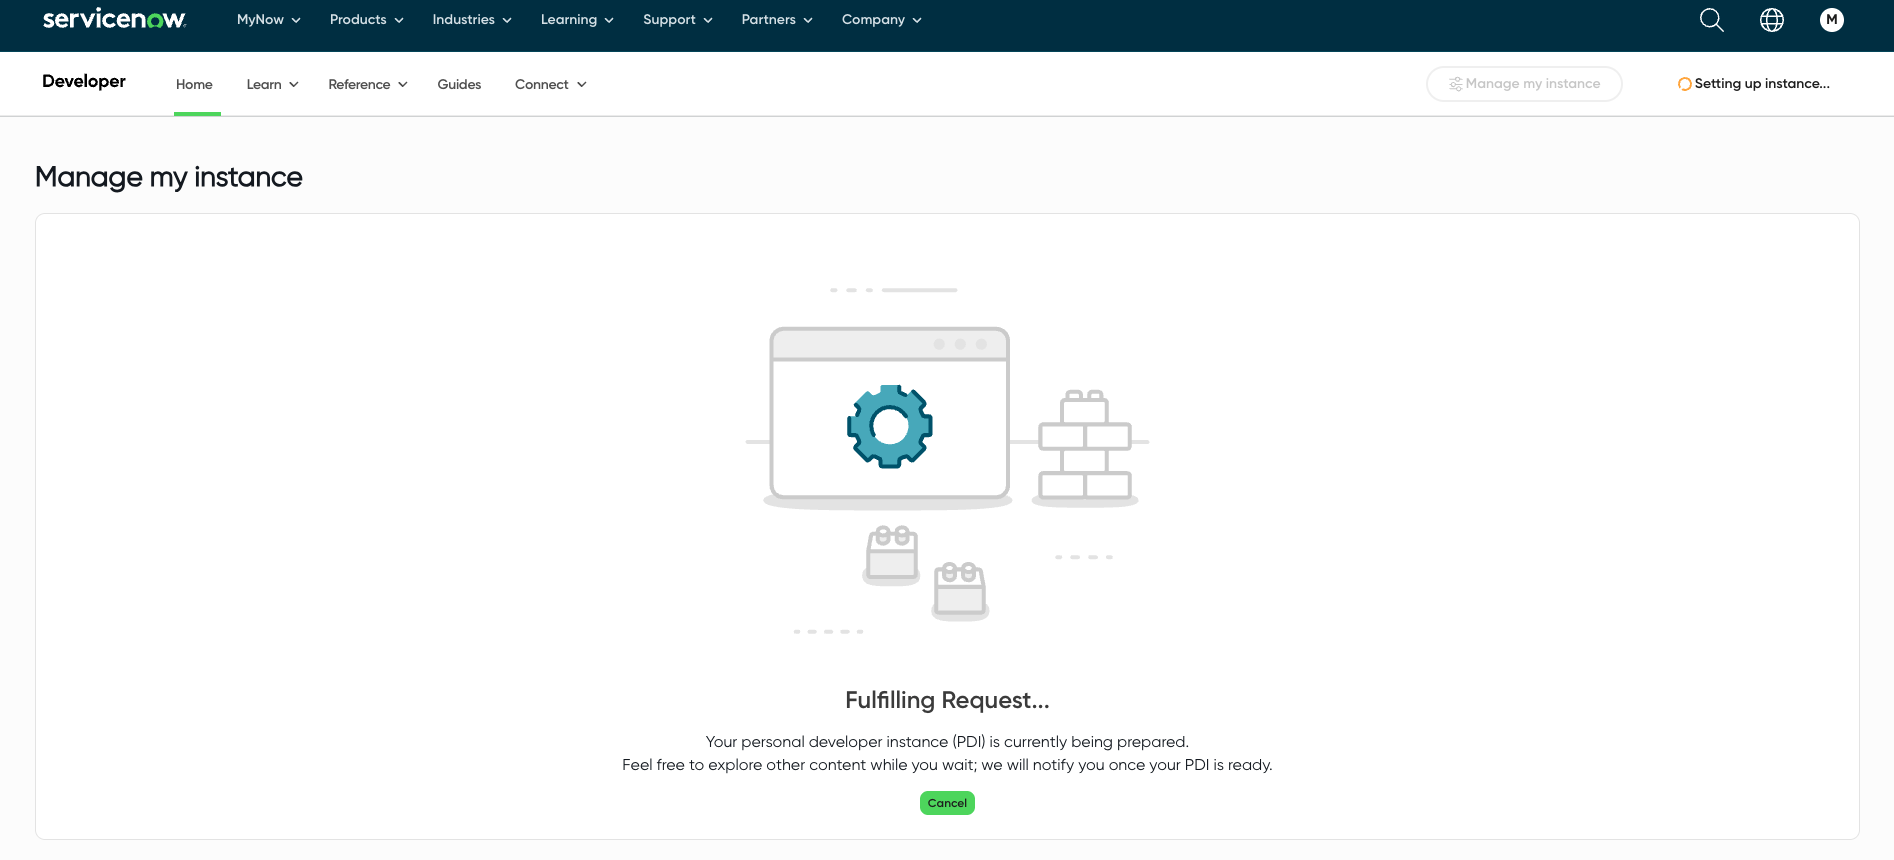Open the M user profile avatar
1894x860 pixels.
(1831, 20)
